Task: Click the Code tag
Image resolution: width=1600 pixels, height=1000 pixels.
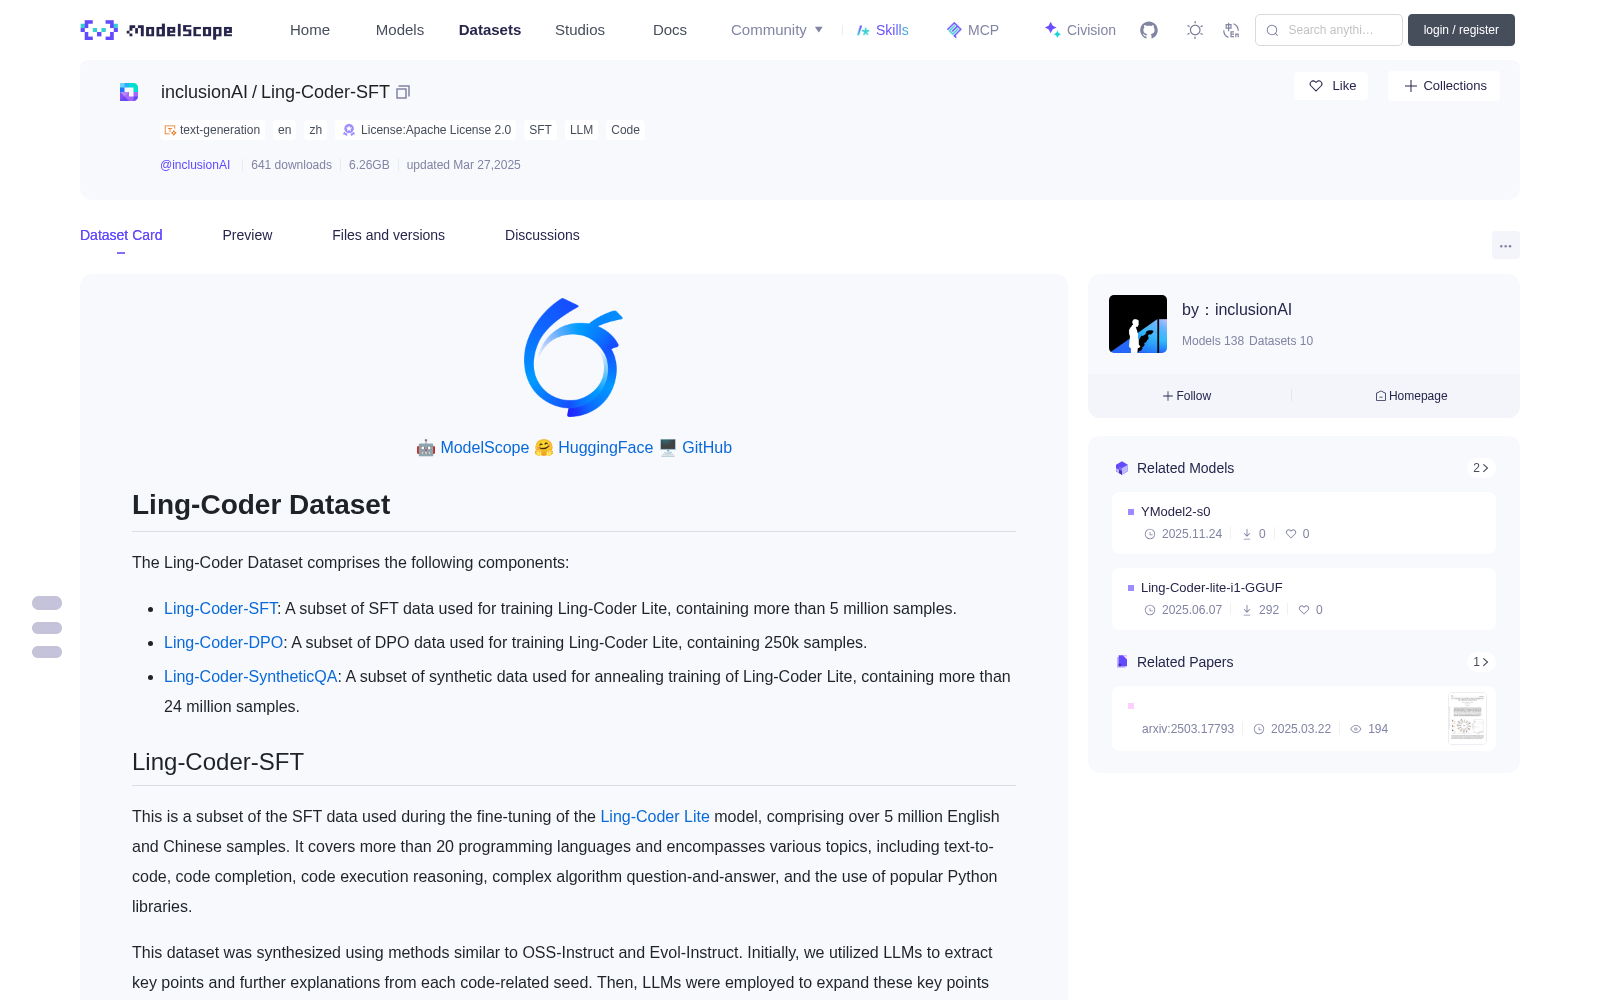Action: pos(625,130)
